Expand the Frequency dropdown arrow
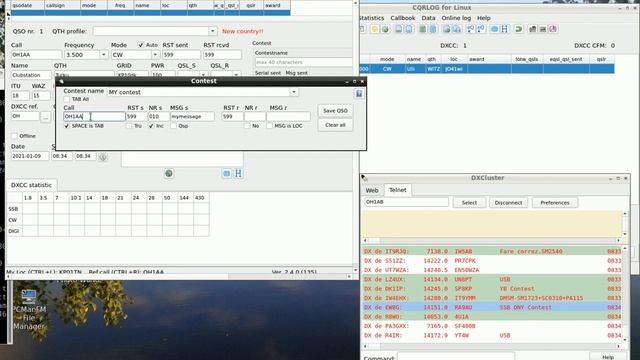This screenshot has width=640, height=360. coord(103,55)
